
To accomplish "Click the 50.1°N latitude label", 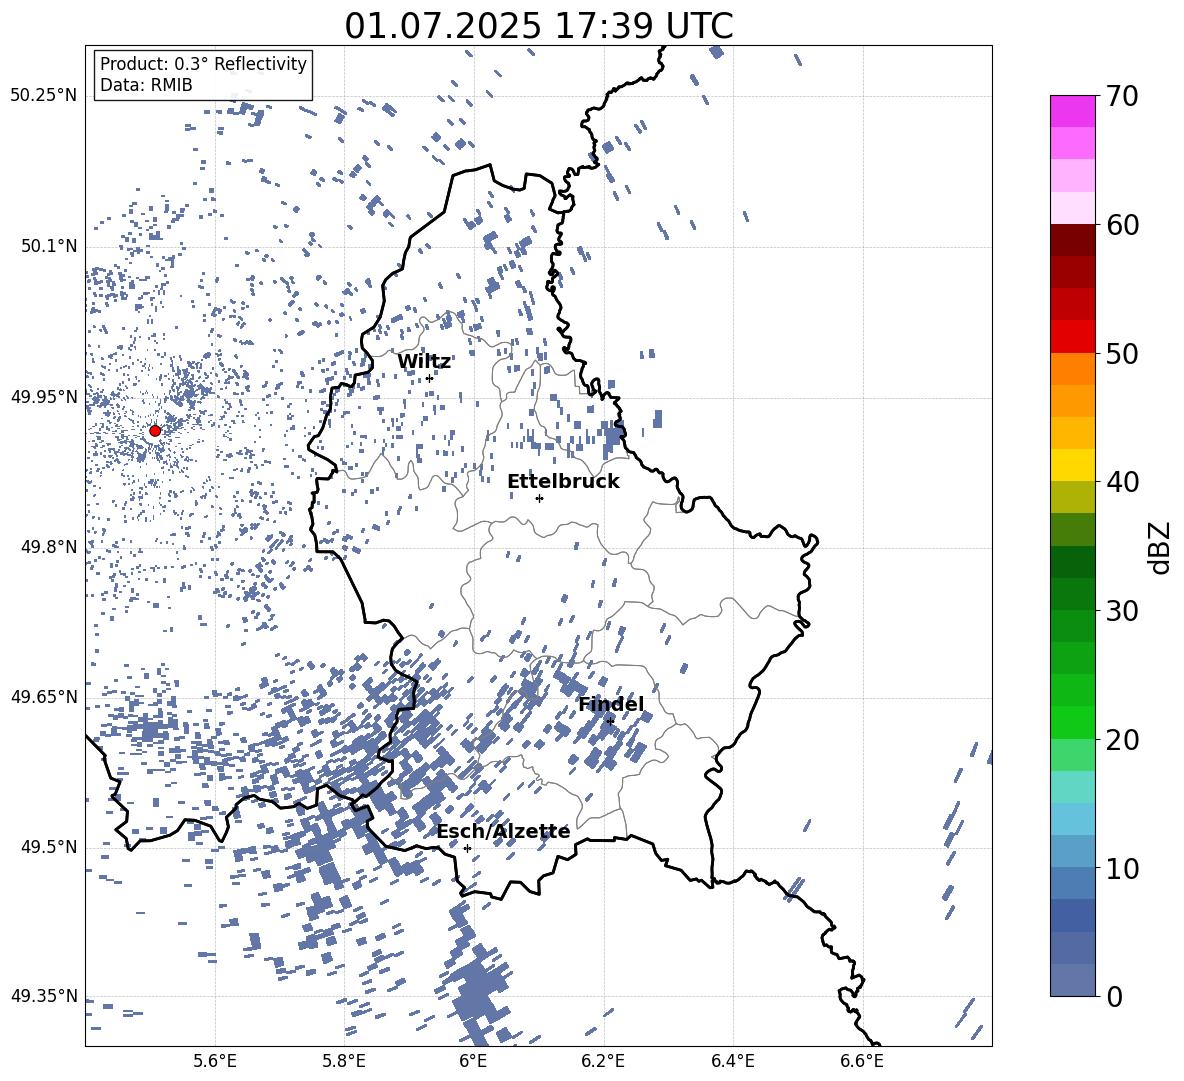I will pos(48,247).
